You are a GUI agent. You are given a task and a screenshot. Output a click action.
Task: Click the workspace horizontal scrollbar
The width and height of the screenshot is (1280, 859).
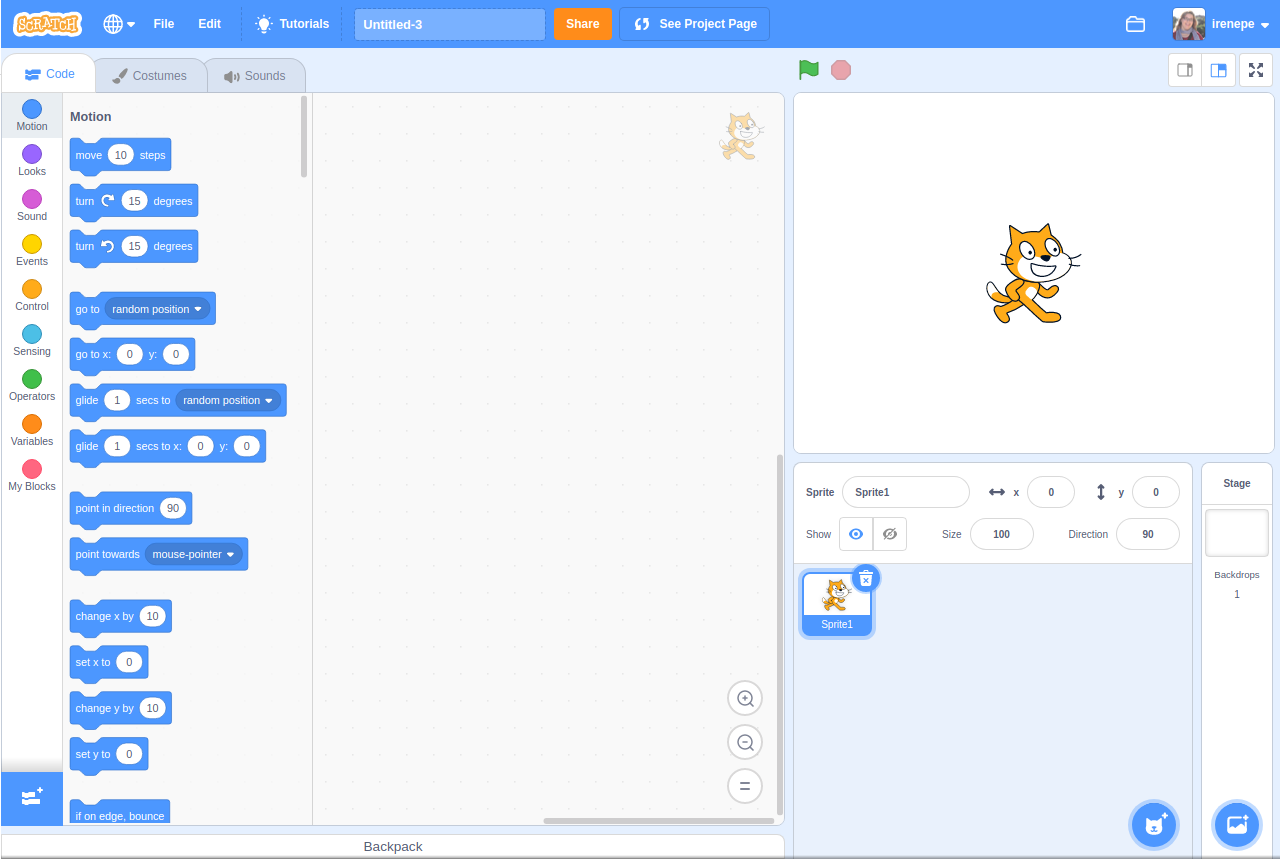[658, 821]
